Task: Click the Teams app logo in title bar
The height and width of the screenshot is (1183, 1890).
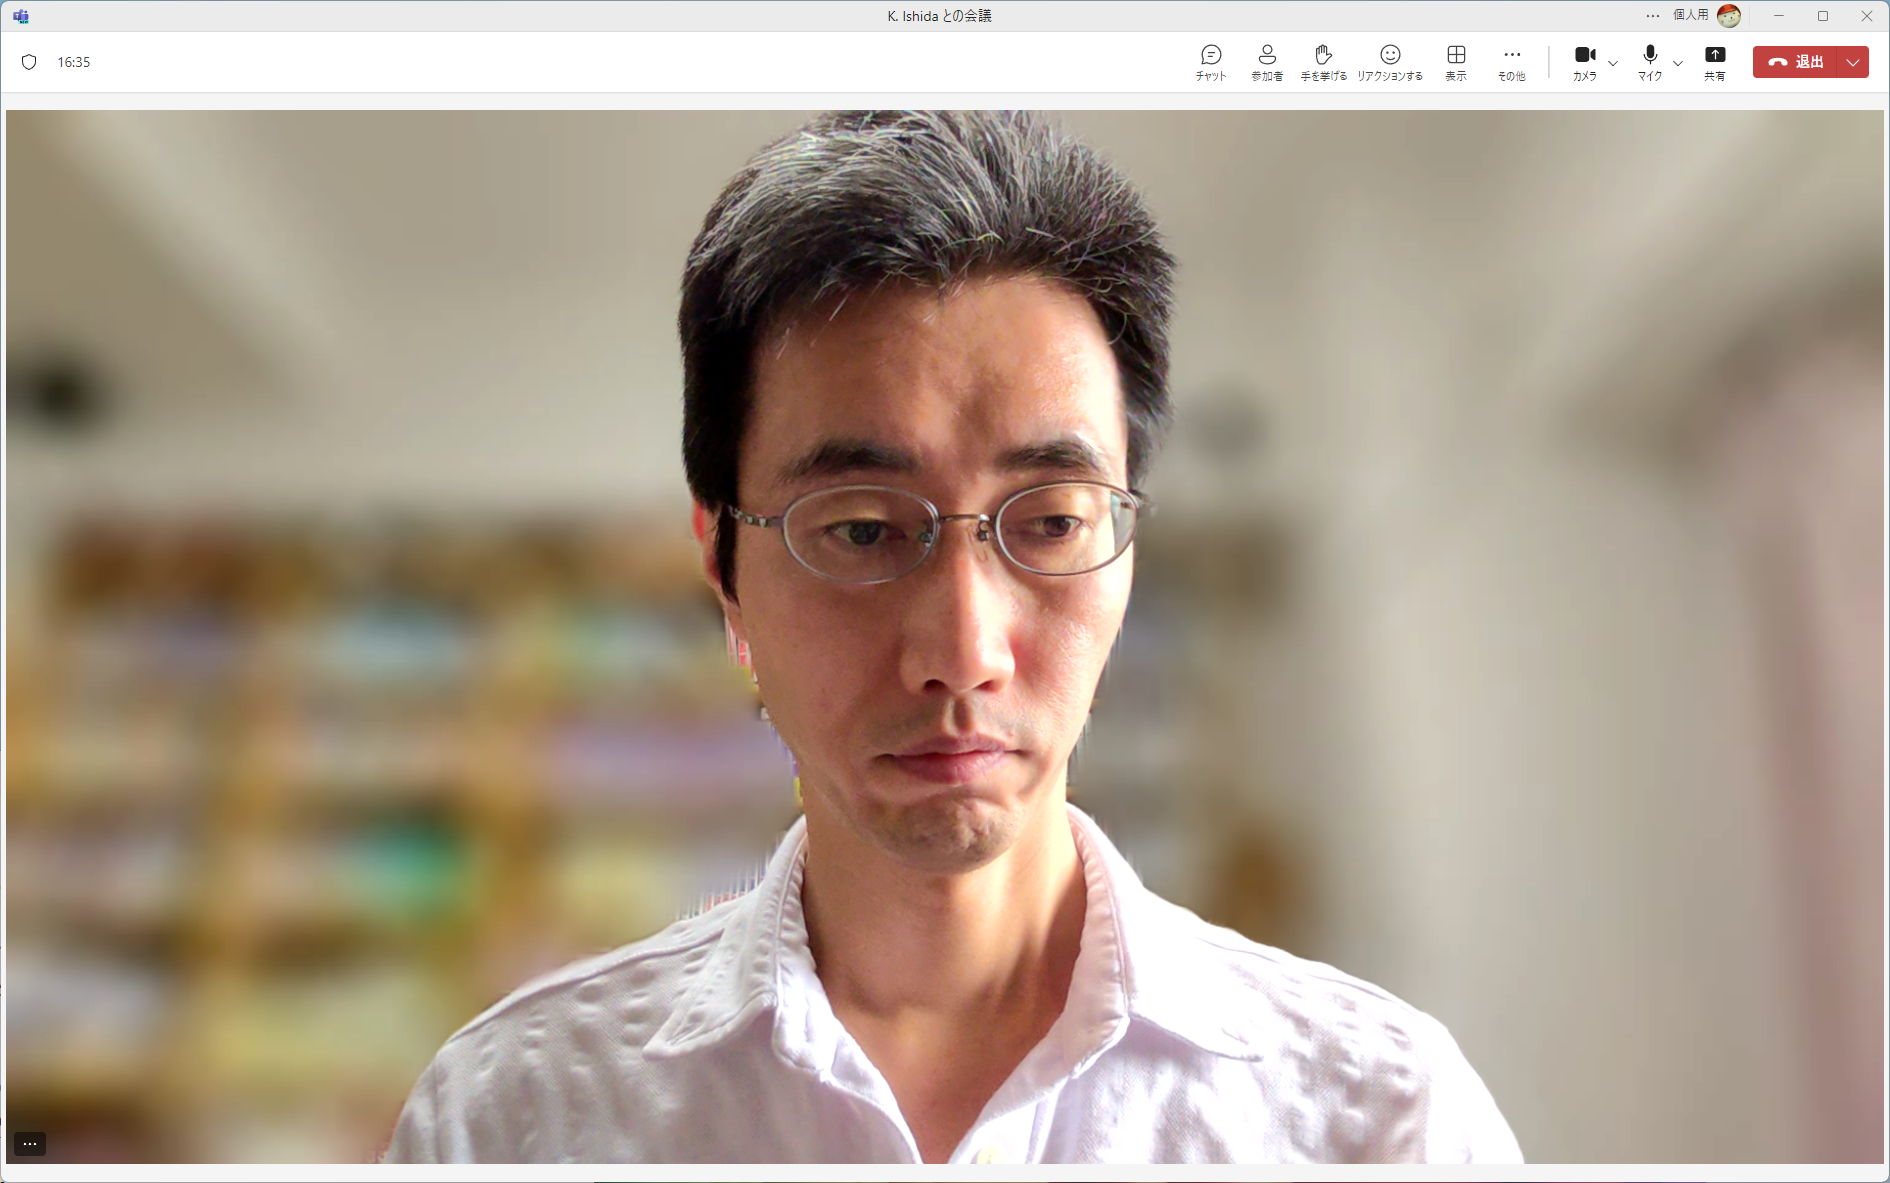Action: coord(21,16)
